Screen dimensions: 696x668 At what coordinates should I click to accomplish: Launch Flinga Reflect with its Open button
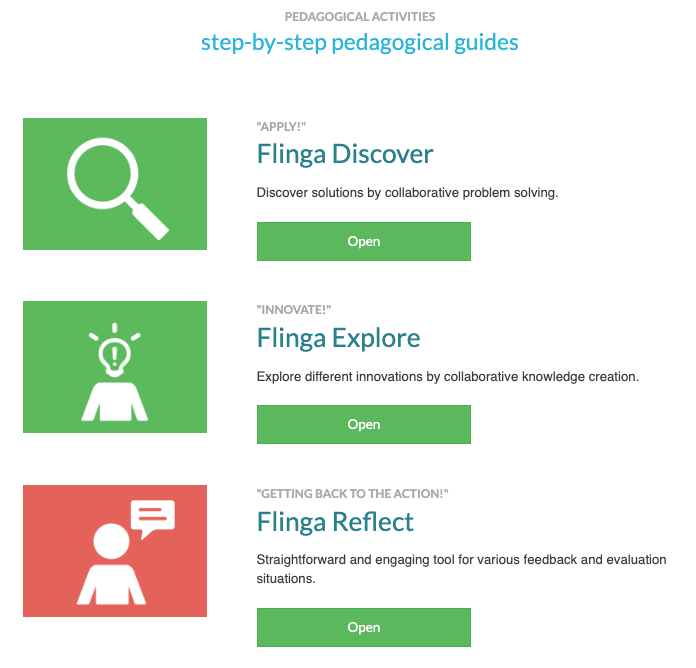tap(363, 627)
